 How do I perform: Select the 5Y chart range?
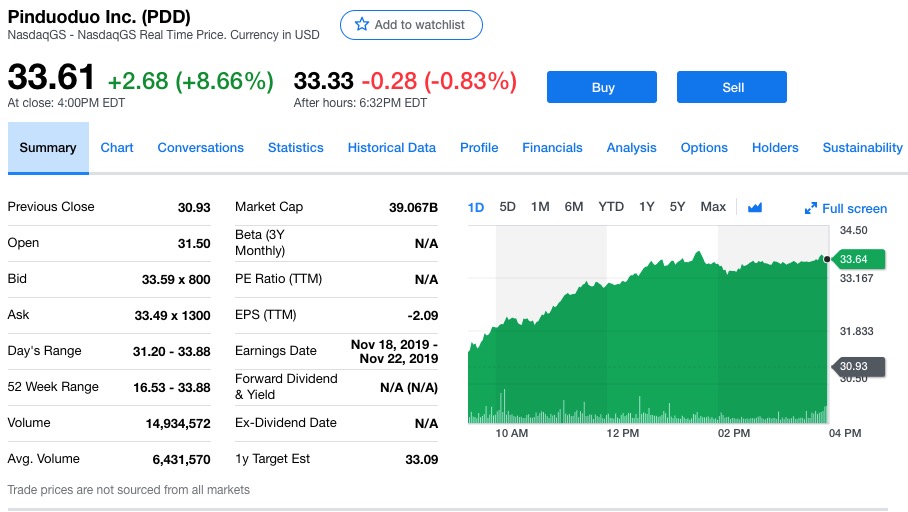click(x=677, y=207)
